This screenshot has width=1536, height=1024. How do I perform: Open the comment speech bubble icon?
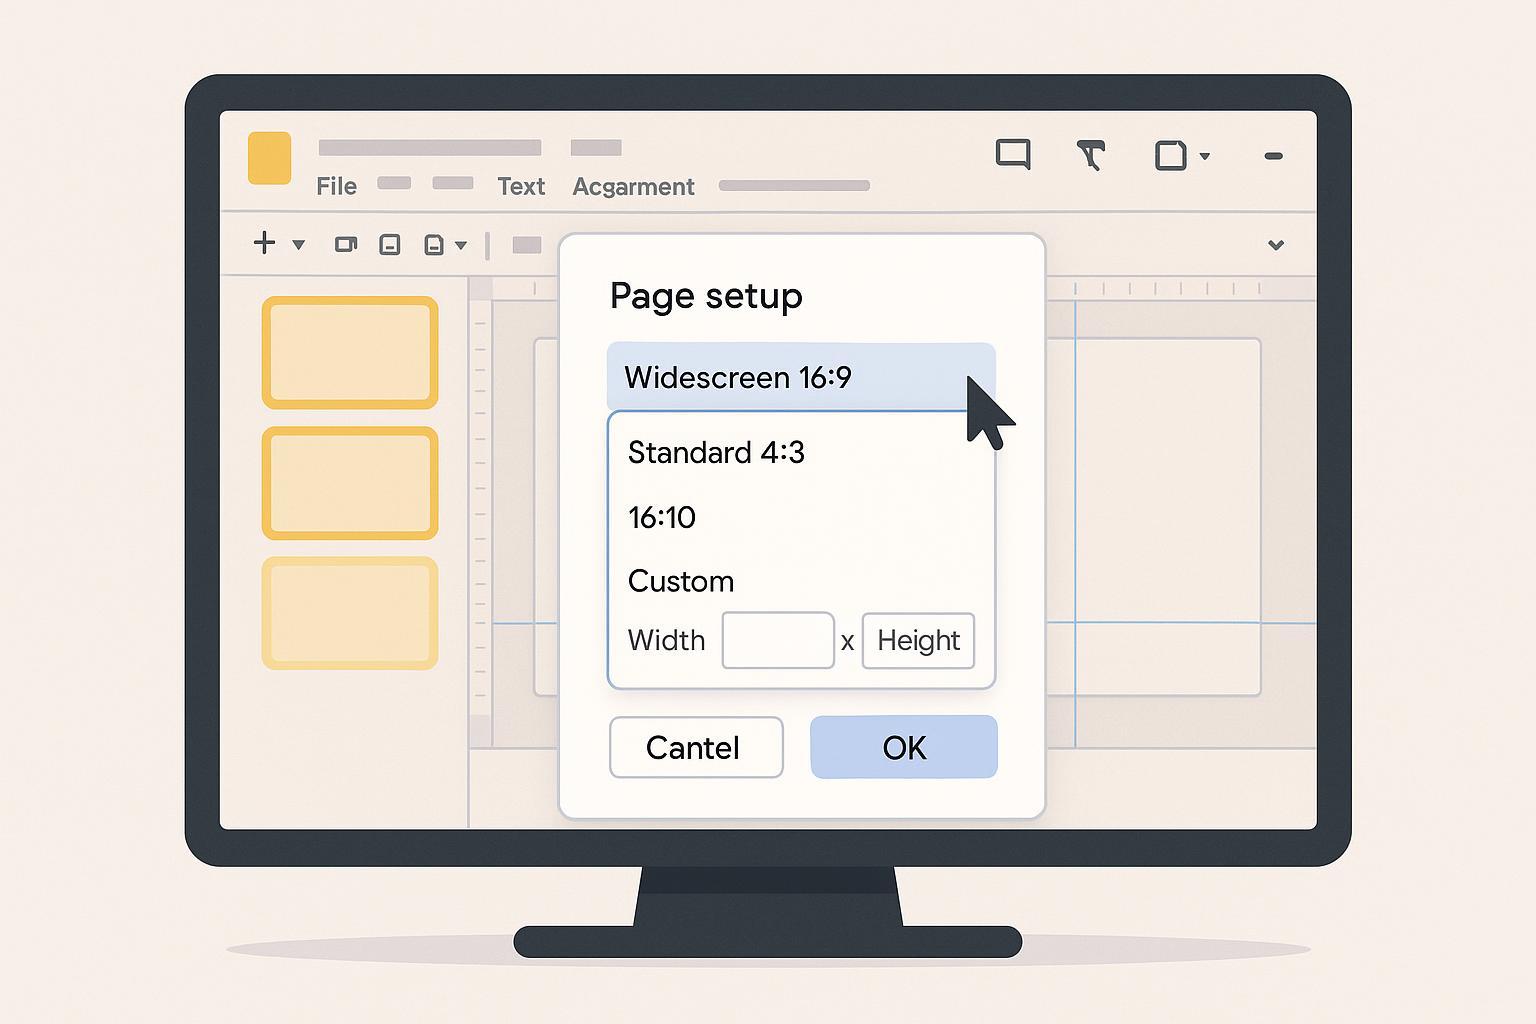1012,155
